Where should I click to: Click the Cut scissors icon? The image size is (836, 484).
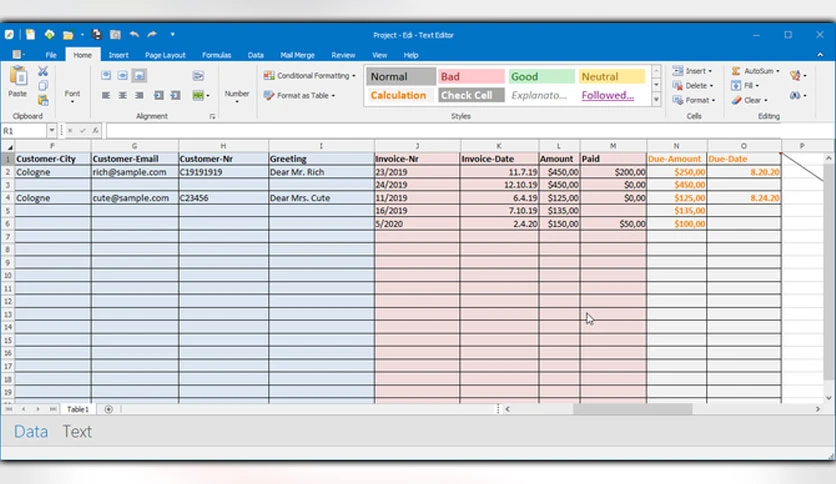coord(43,71)
